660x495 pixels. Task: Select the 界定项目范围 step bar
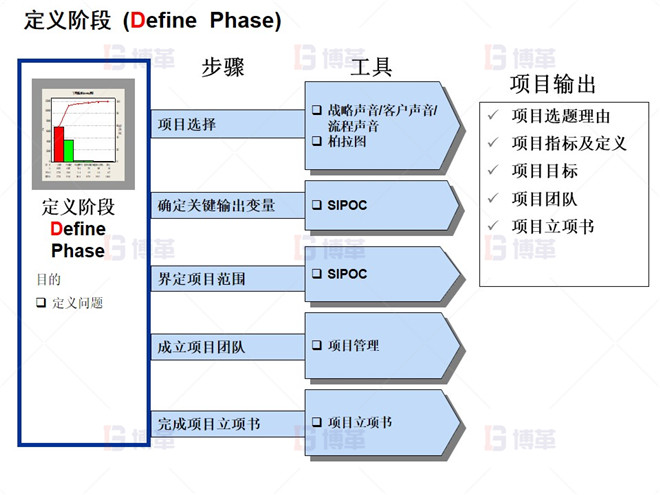226,277
